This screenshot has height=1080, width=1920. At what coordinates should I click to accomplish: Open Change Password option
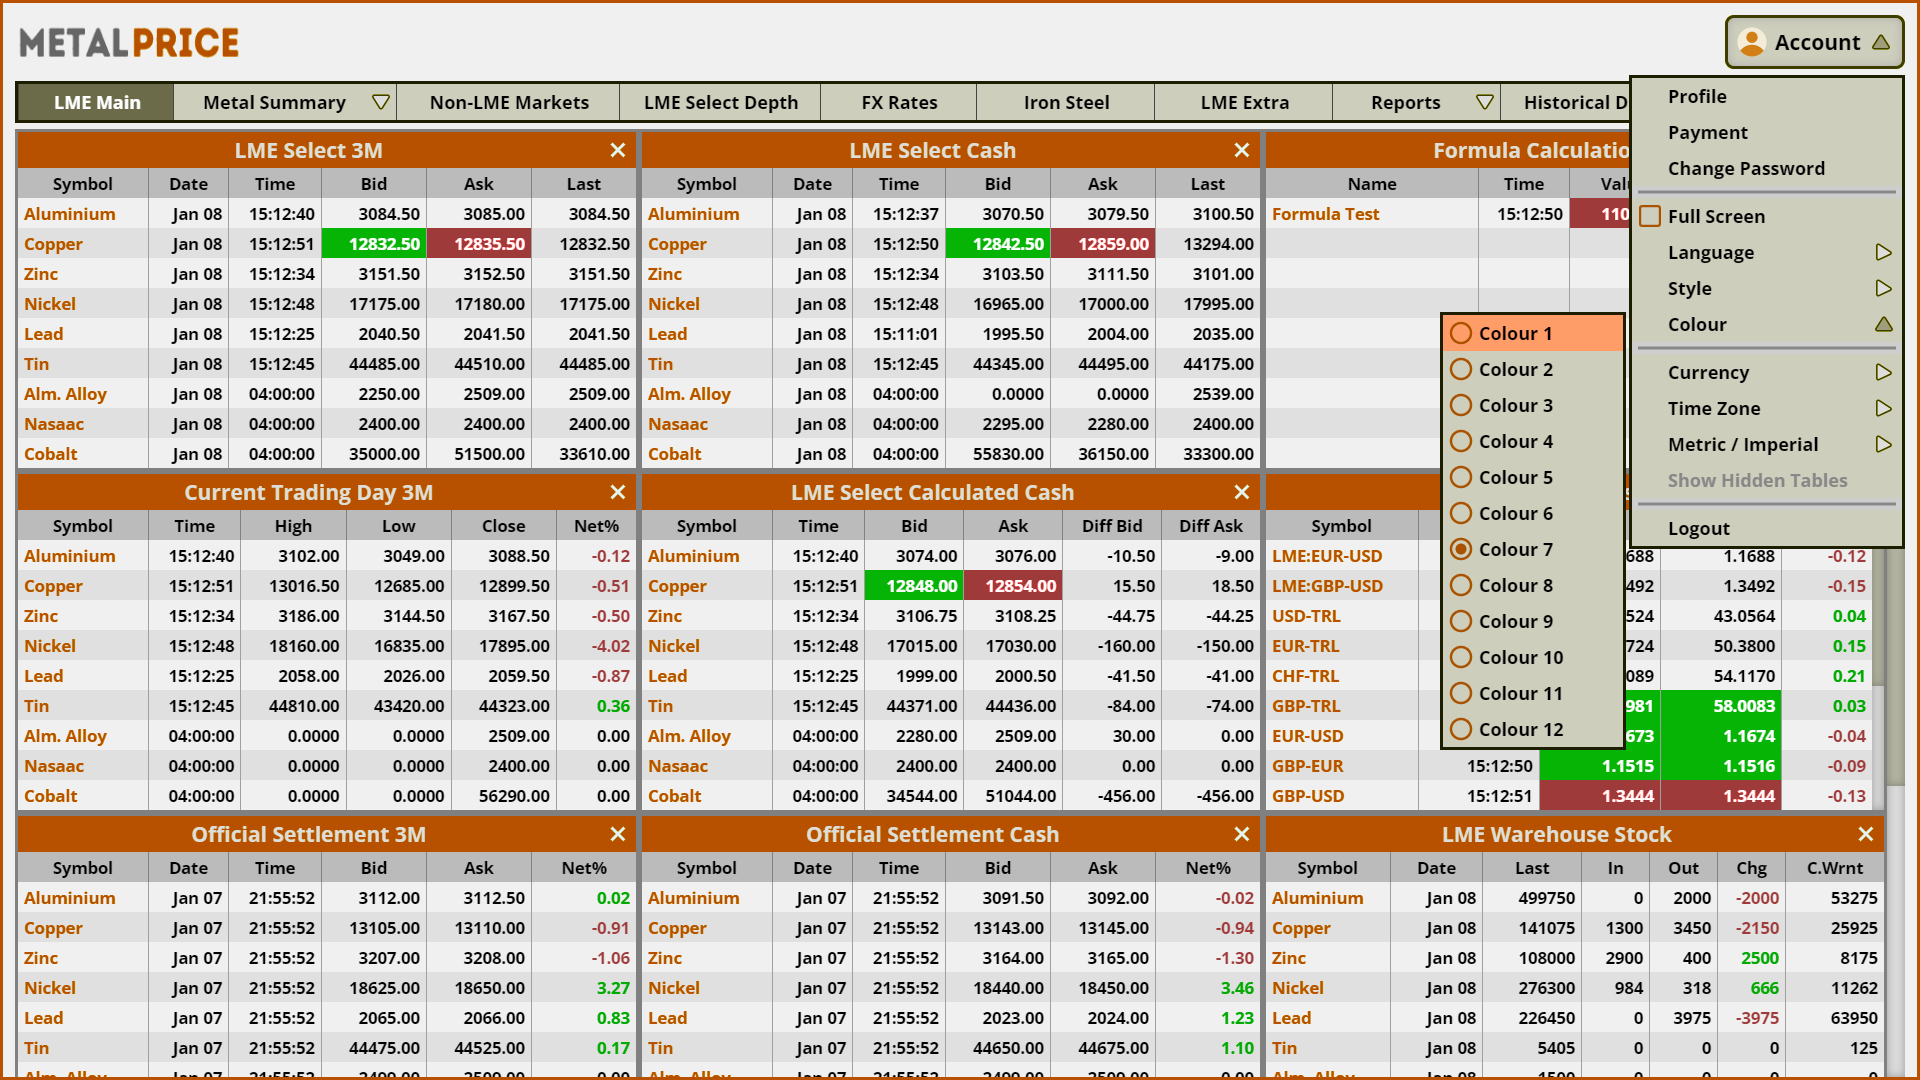(1746, 168)
